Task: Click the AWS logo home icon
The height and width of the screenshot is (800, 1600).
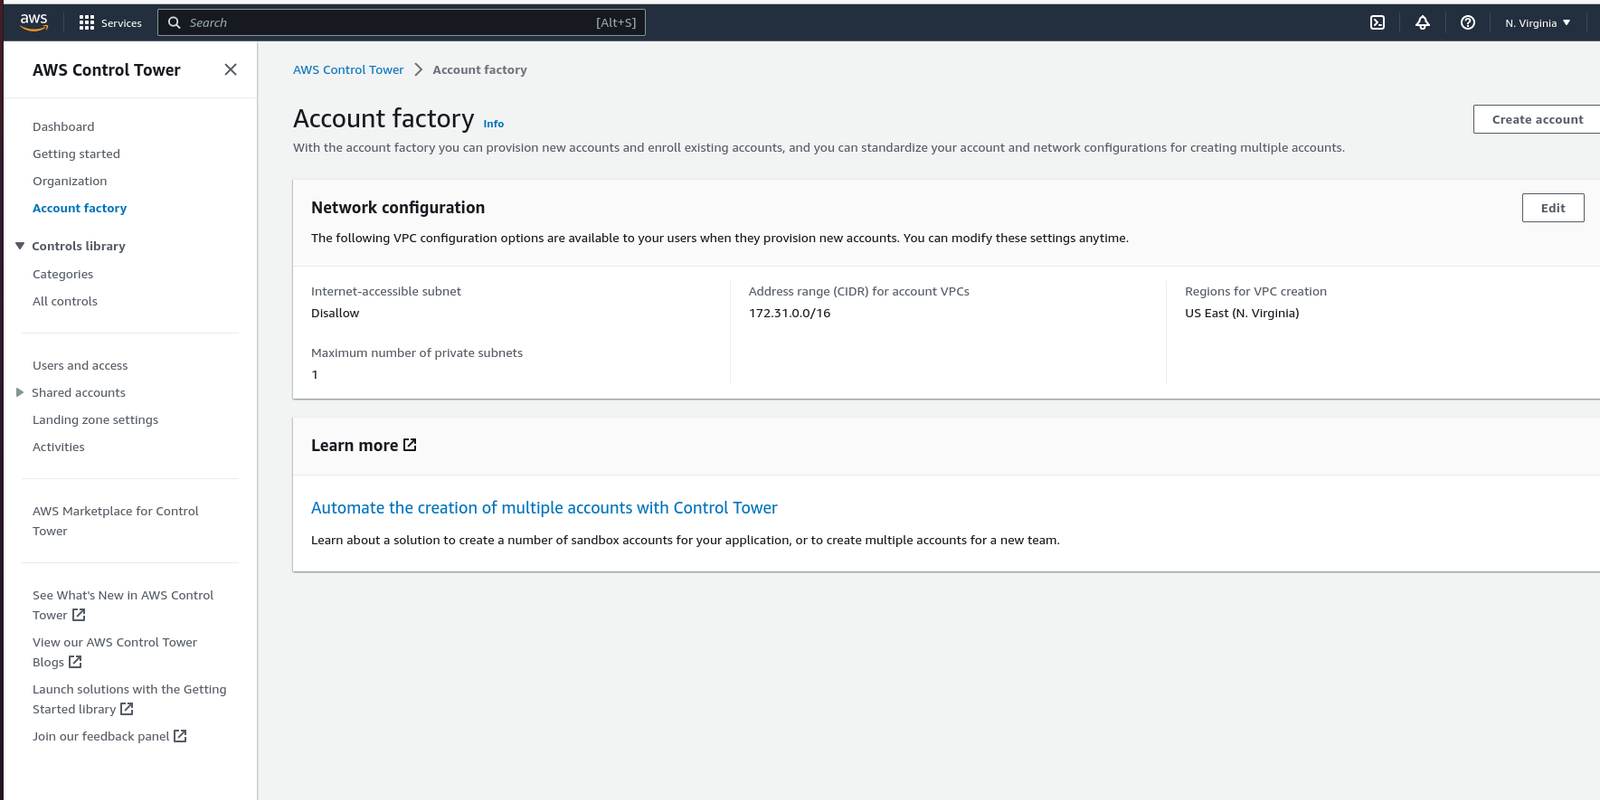Action: click(34, 22)
